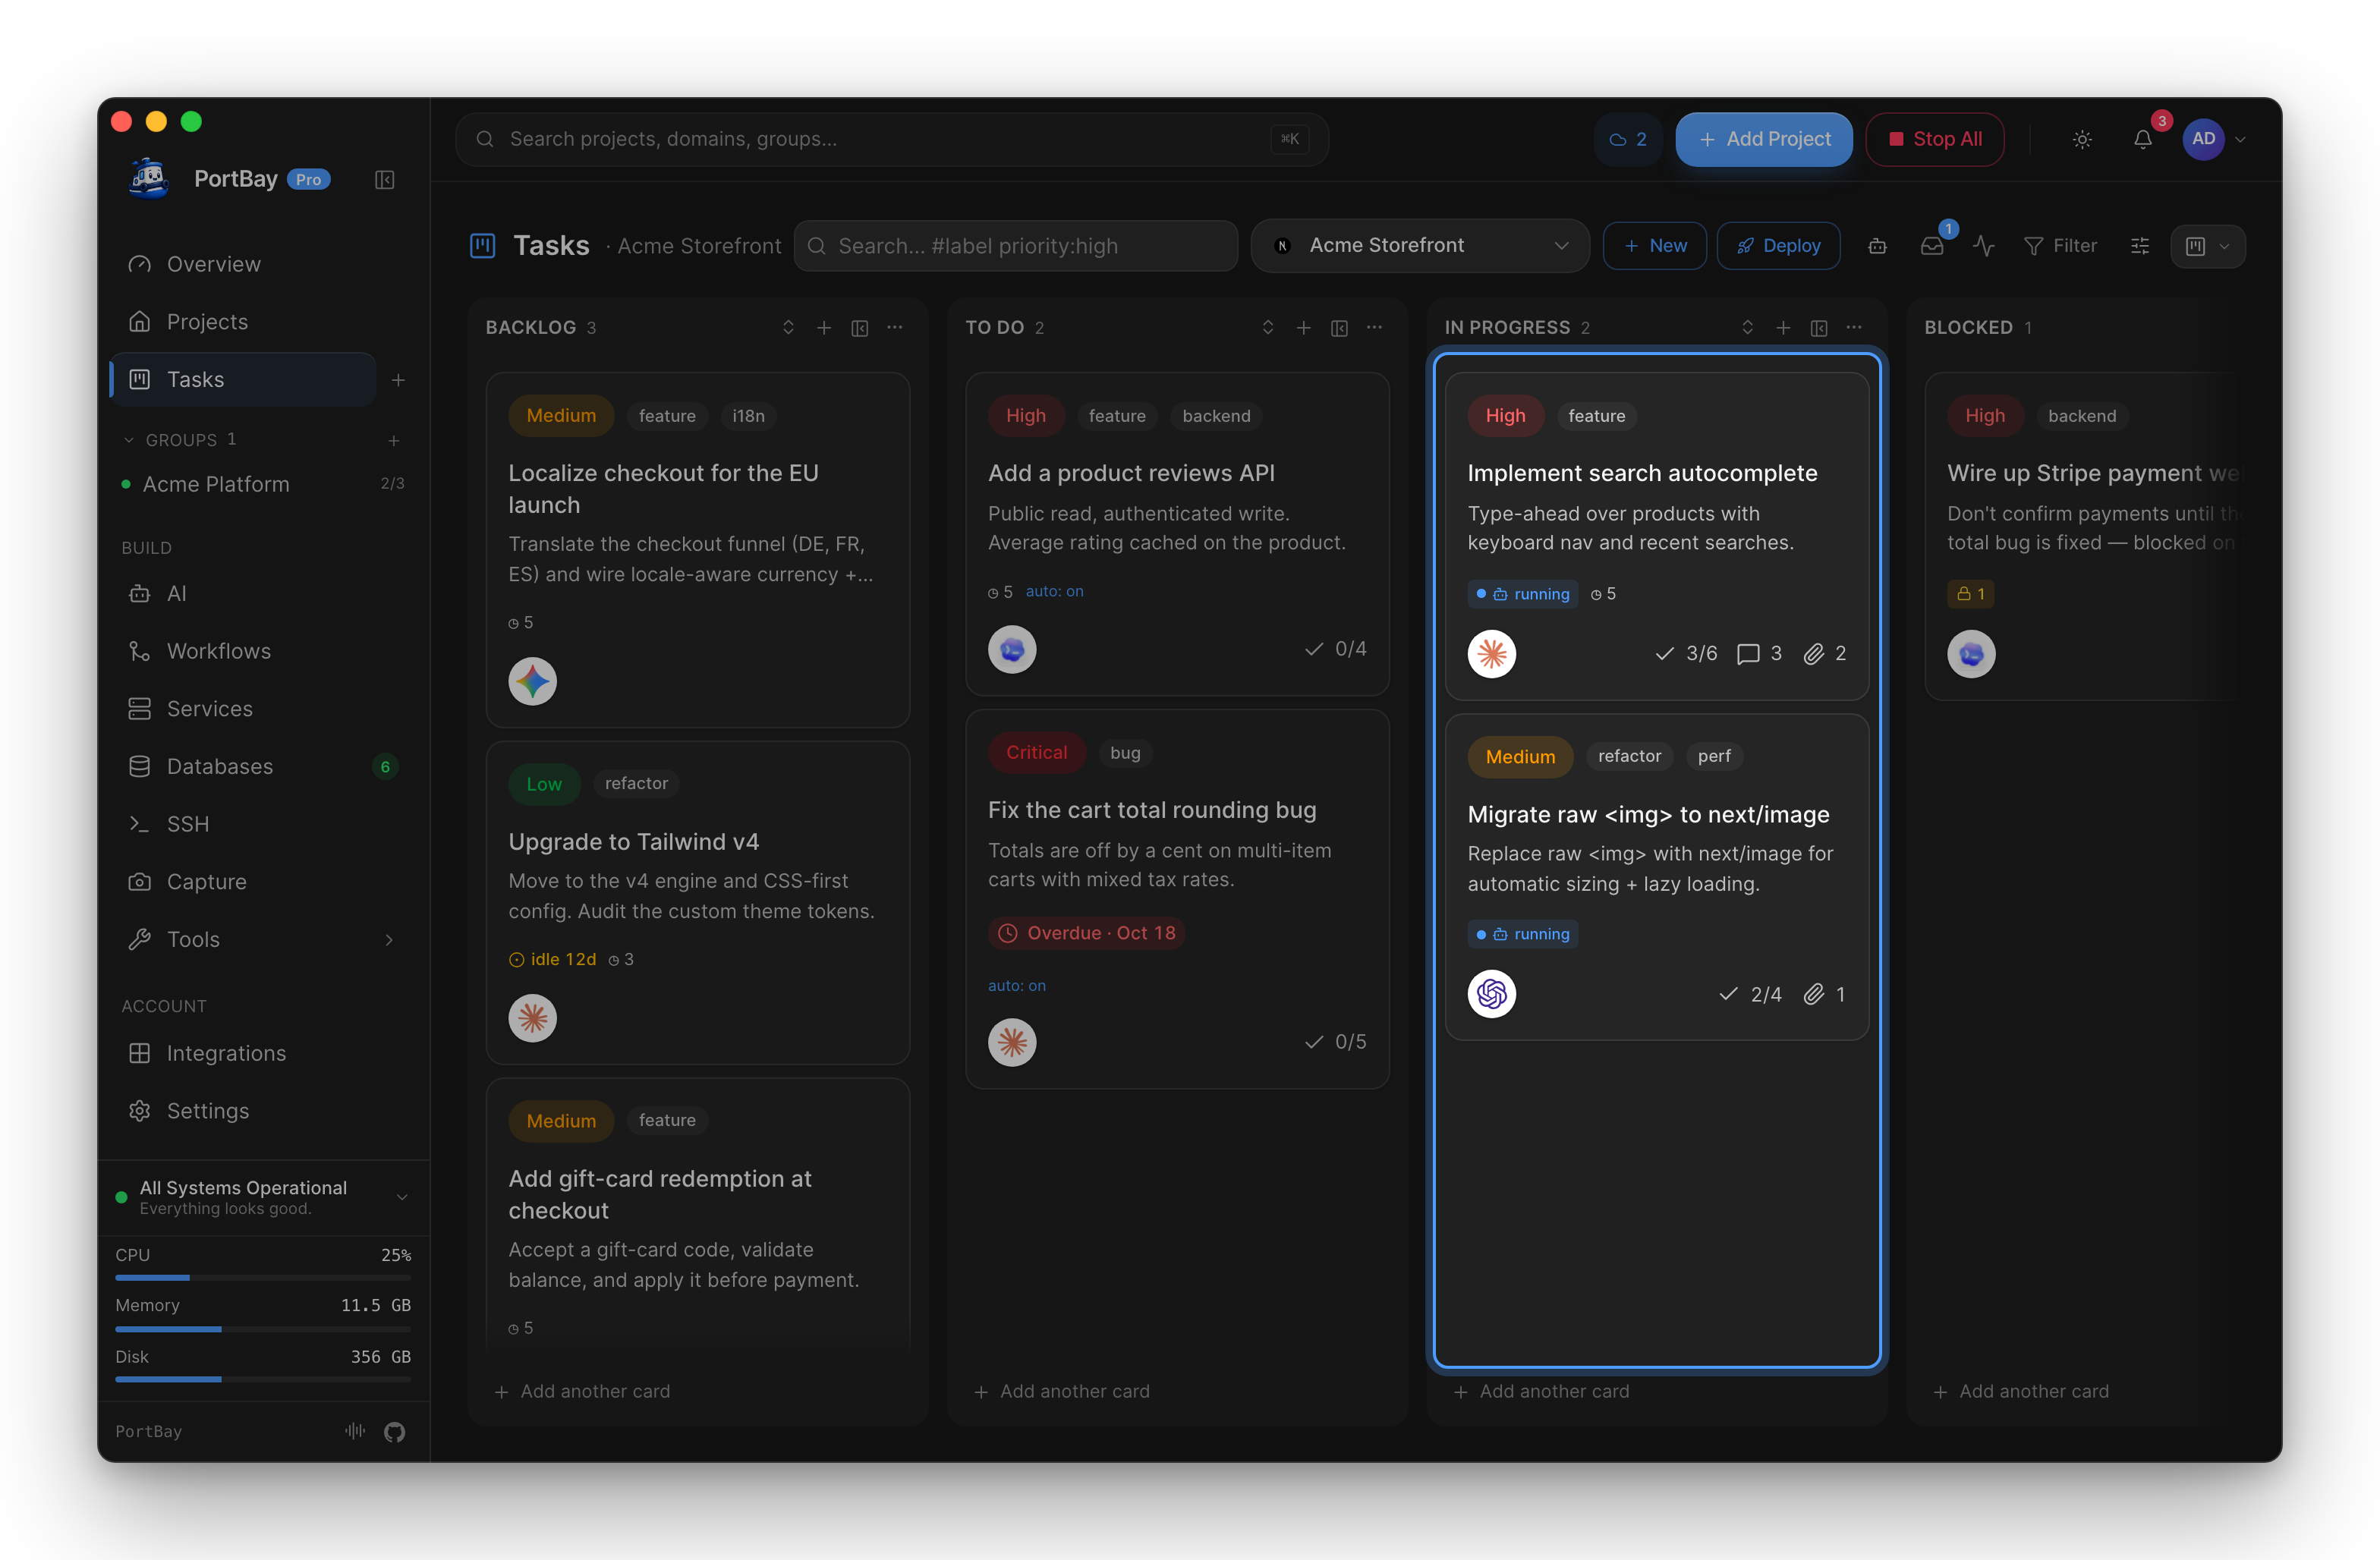Open Backlog column more options ellipsis
The height and width of the screenshot is (1560, 2380).
point(895,328)
